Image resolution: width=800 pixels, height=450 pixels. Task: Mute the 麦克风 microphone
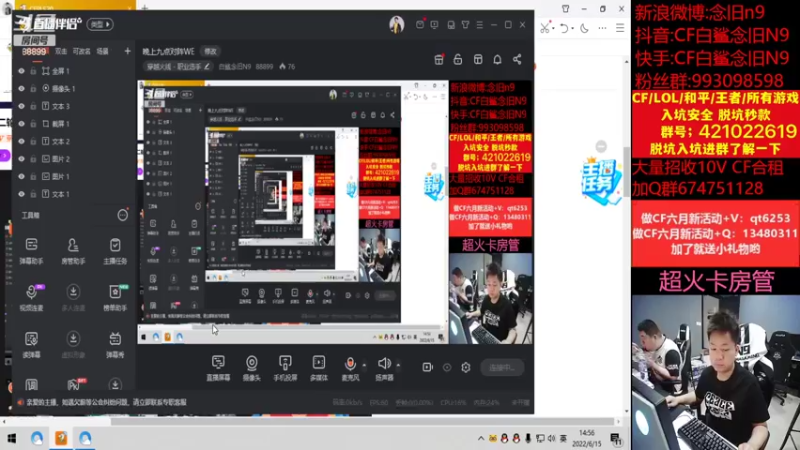click(x=350, y=368)
